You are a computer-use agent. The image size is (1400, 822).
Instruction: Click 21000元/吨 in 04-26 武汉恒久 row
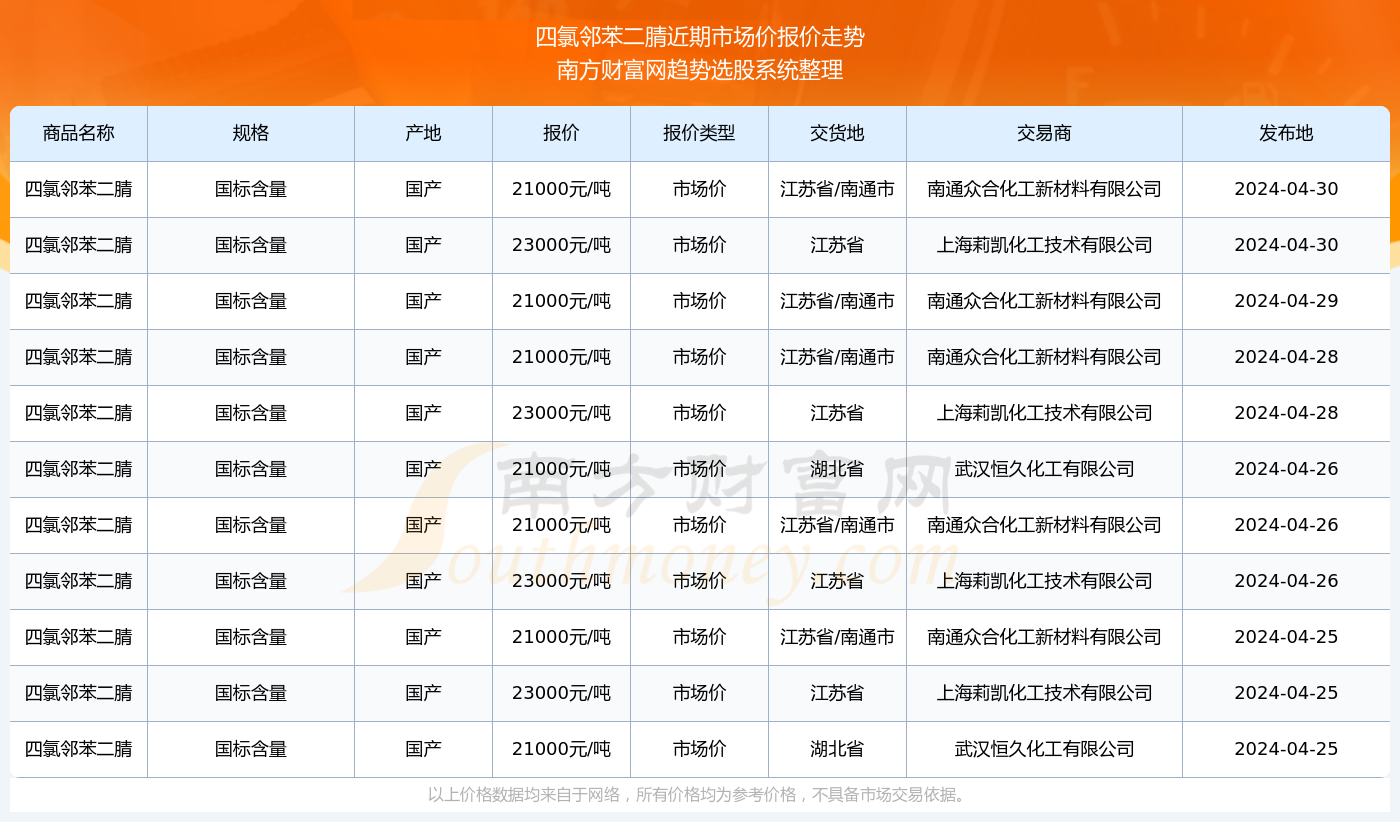[561, 469]
